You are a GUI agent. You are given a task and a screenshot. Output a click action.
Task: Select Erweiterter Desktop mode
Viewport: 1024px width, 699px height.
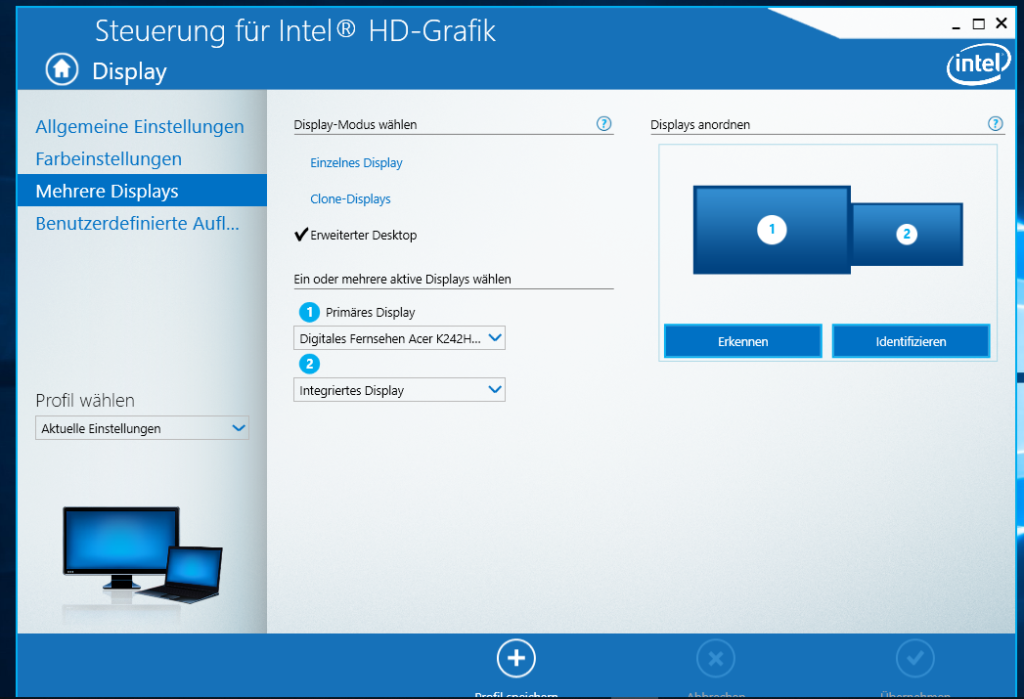pos(363,235)
